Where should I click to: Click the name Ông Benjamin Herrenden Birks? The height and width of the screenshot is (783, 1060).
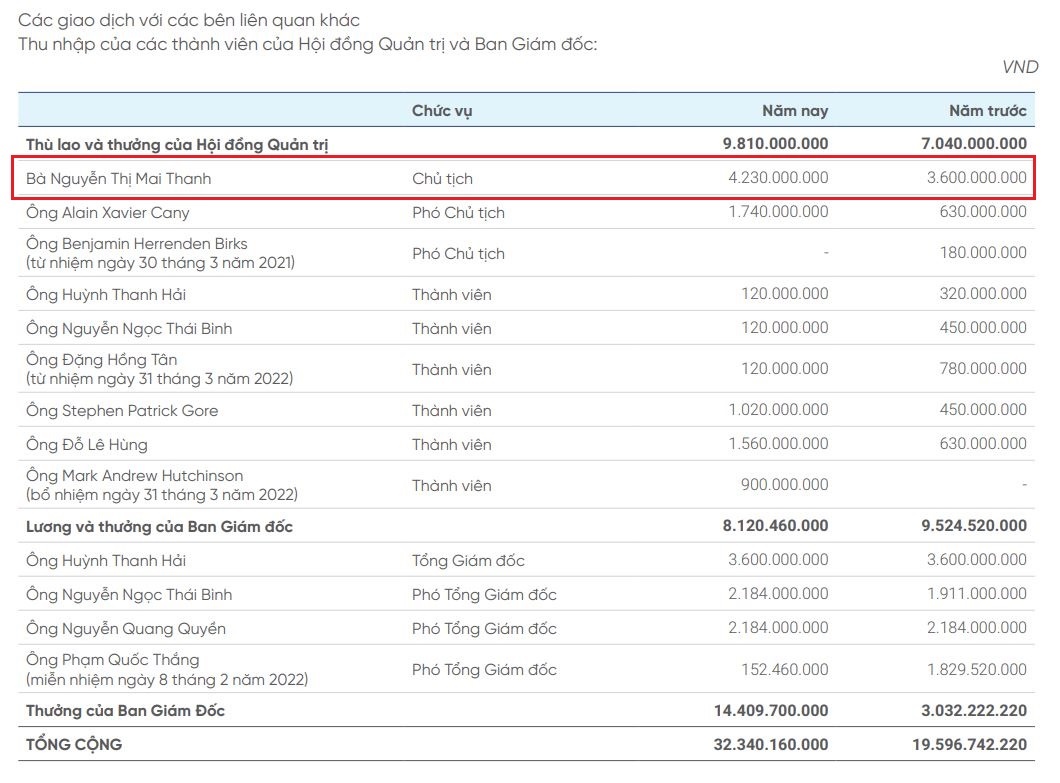point(137,244)
